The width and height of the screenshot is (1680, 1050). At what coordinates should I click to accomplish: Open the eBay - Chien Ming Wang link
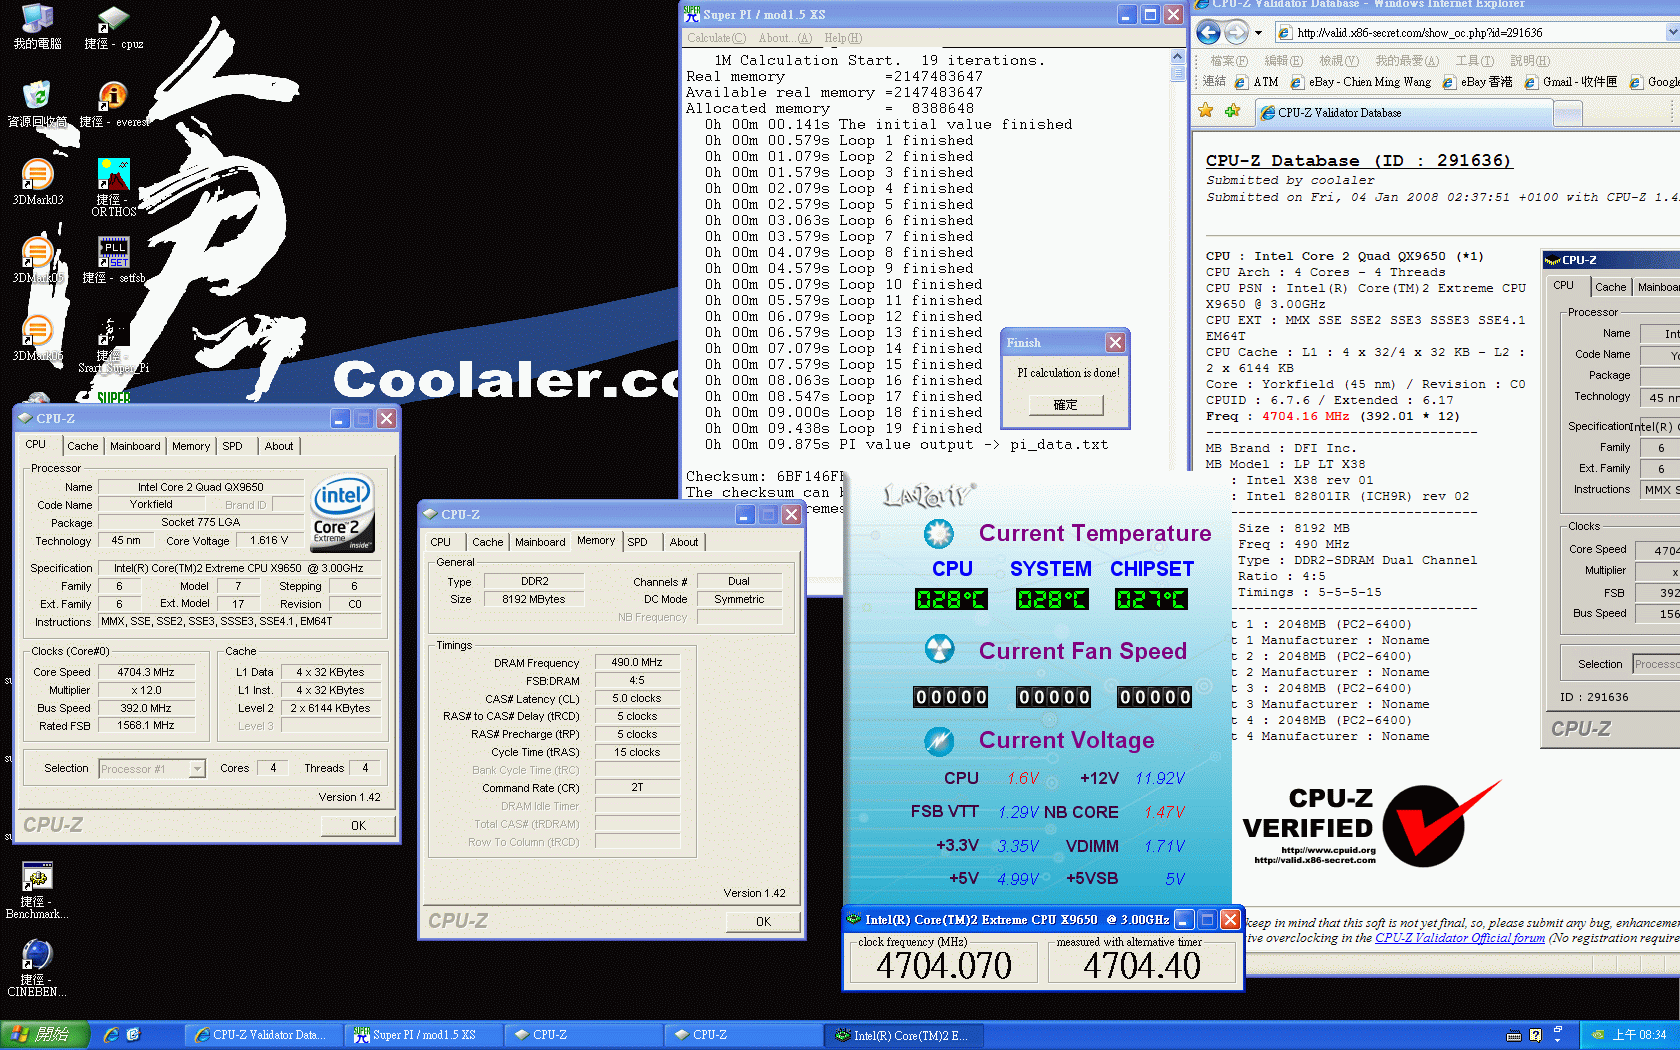(1361, 82)
